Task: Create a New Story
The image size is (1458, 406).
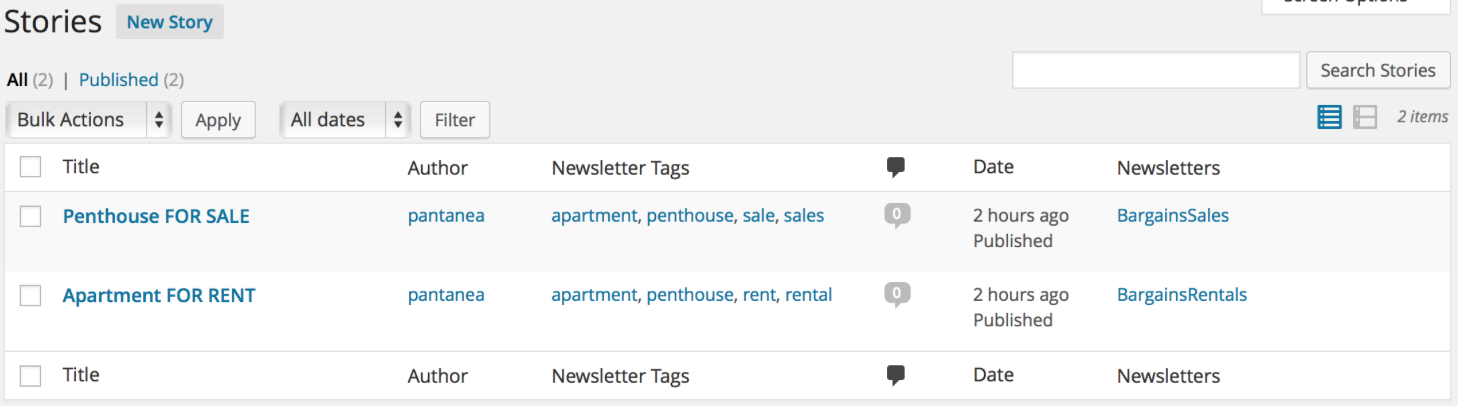Action: coord(170,22)
